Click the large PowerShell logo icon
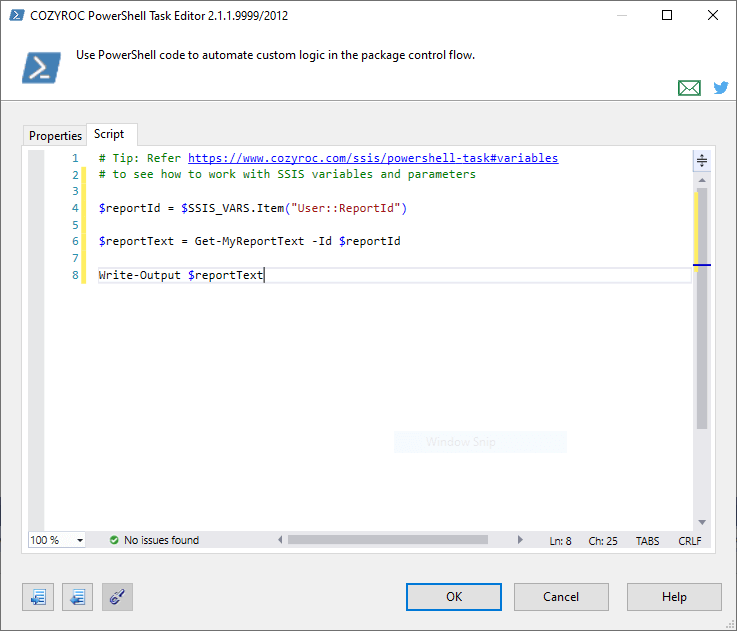 (x=41, y=68)
